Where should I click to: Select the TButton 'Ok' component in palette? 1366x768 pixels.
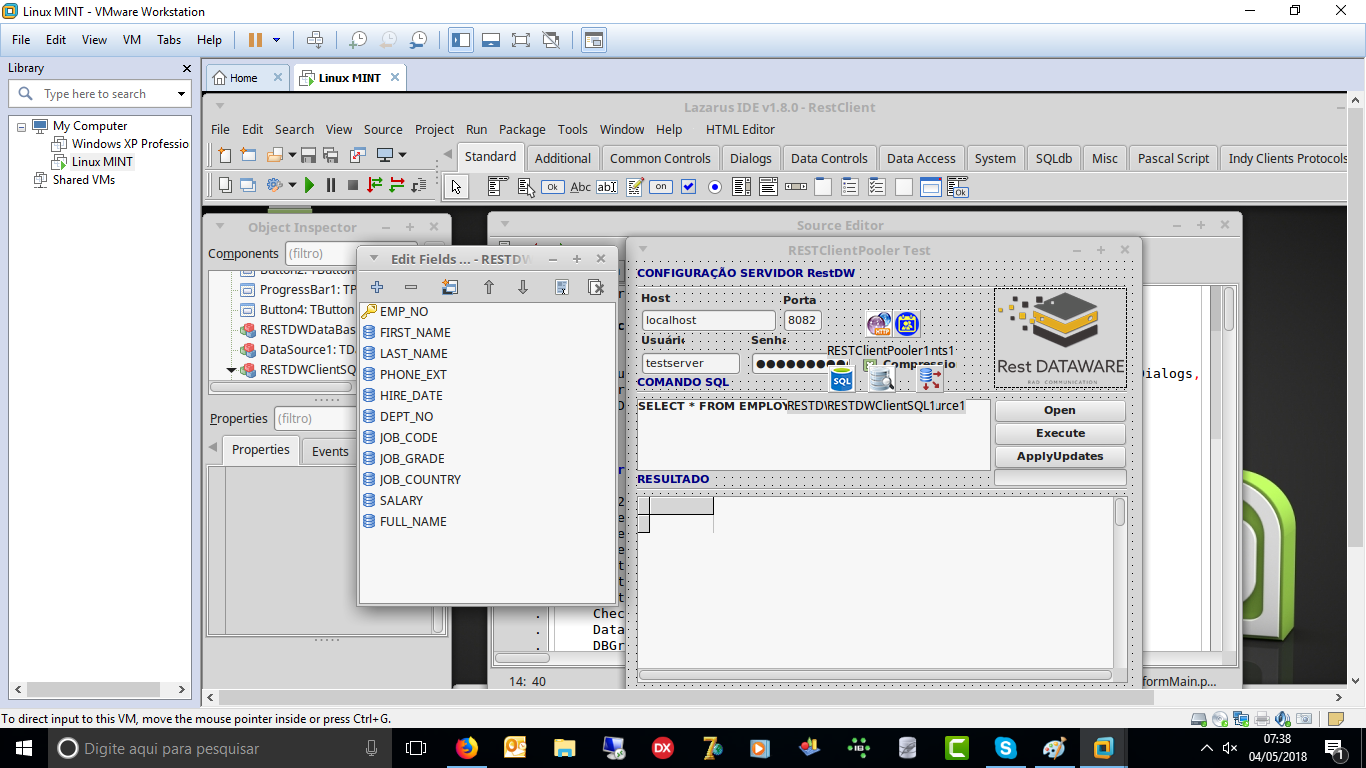pos(552,187)
